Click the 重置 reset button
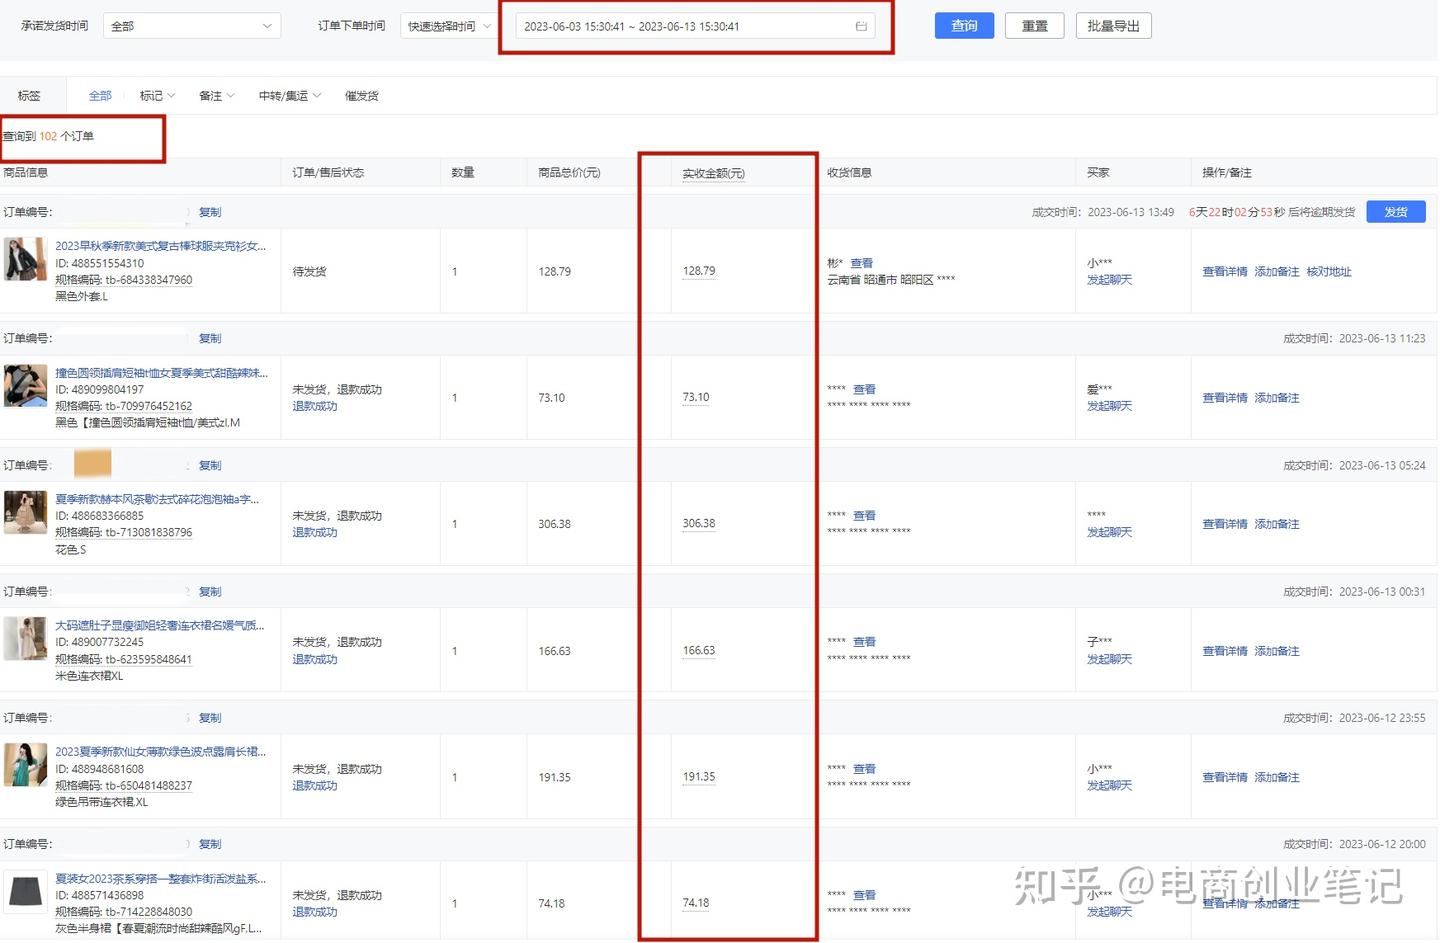1440x943 pixels. (1034, 25)
